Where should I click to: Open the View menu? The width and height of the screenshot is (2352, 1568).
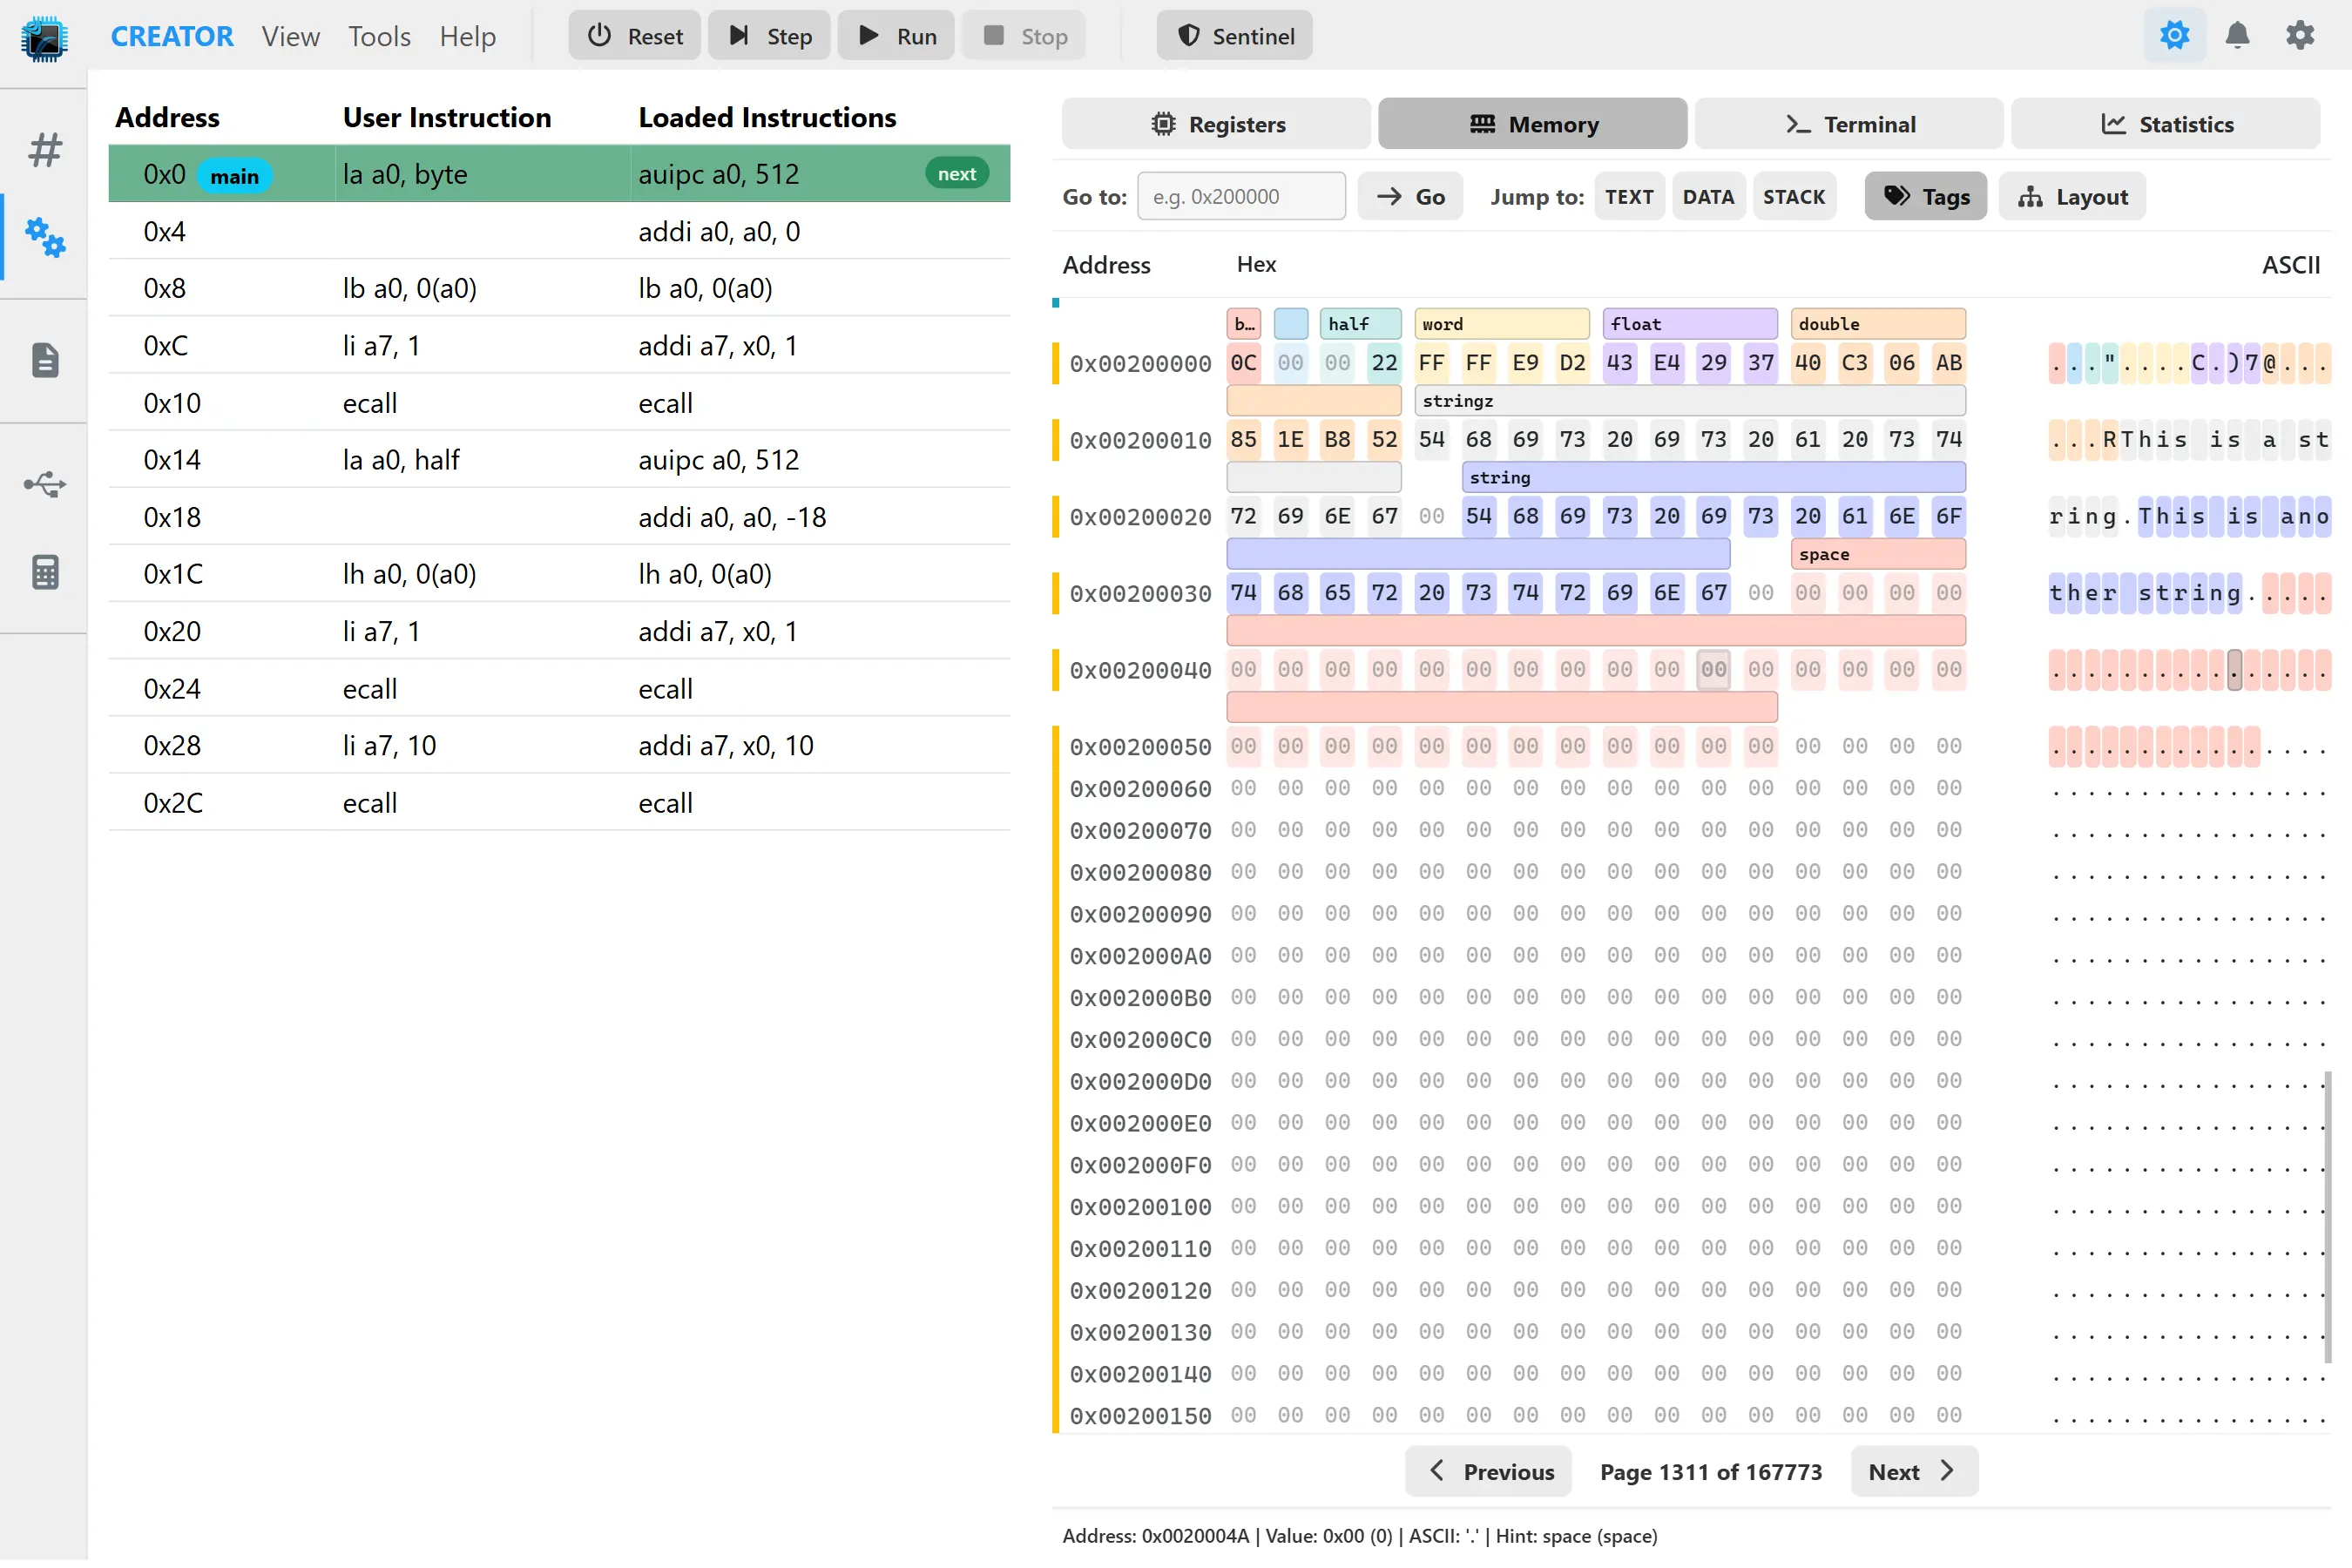click(x=291, y=36)
